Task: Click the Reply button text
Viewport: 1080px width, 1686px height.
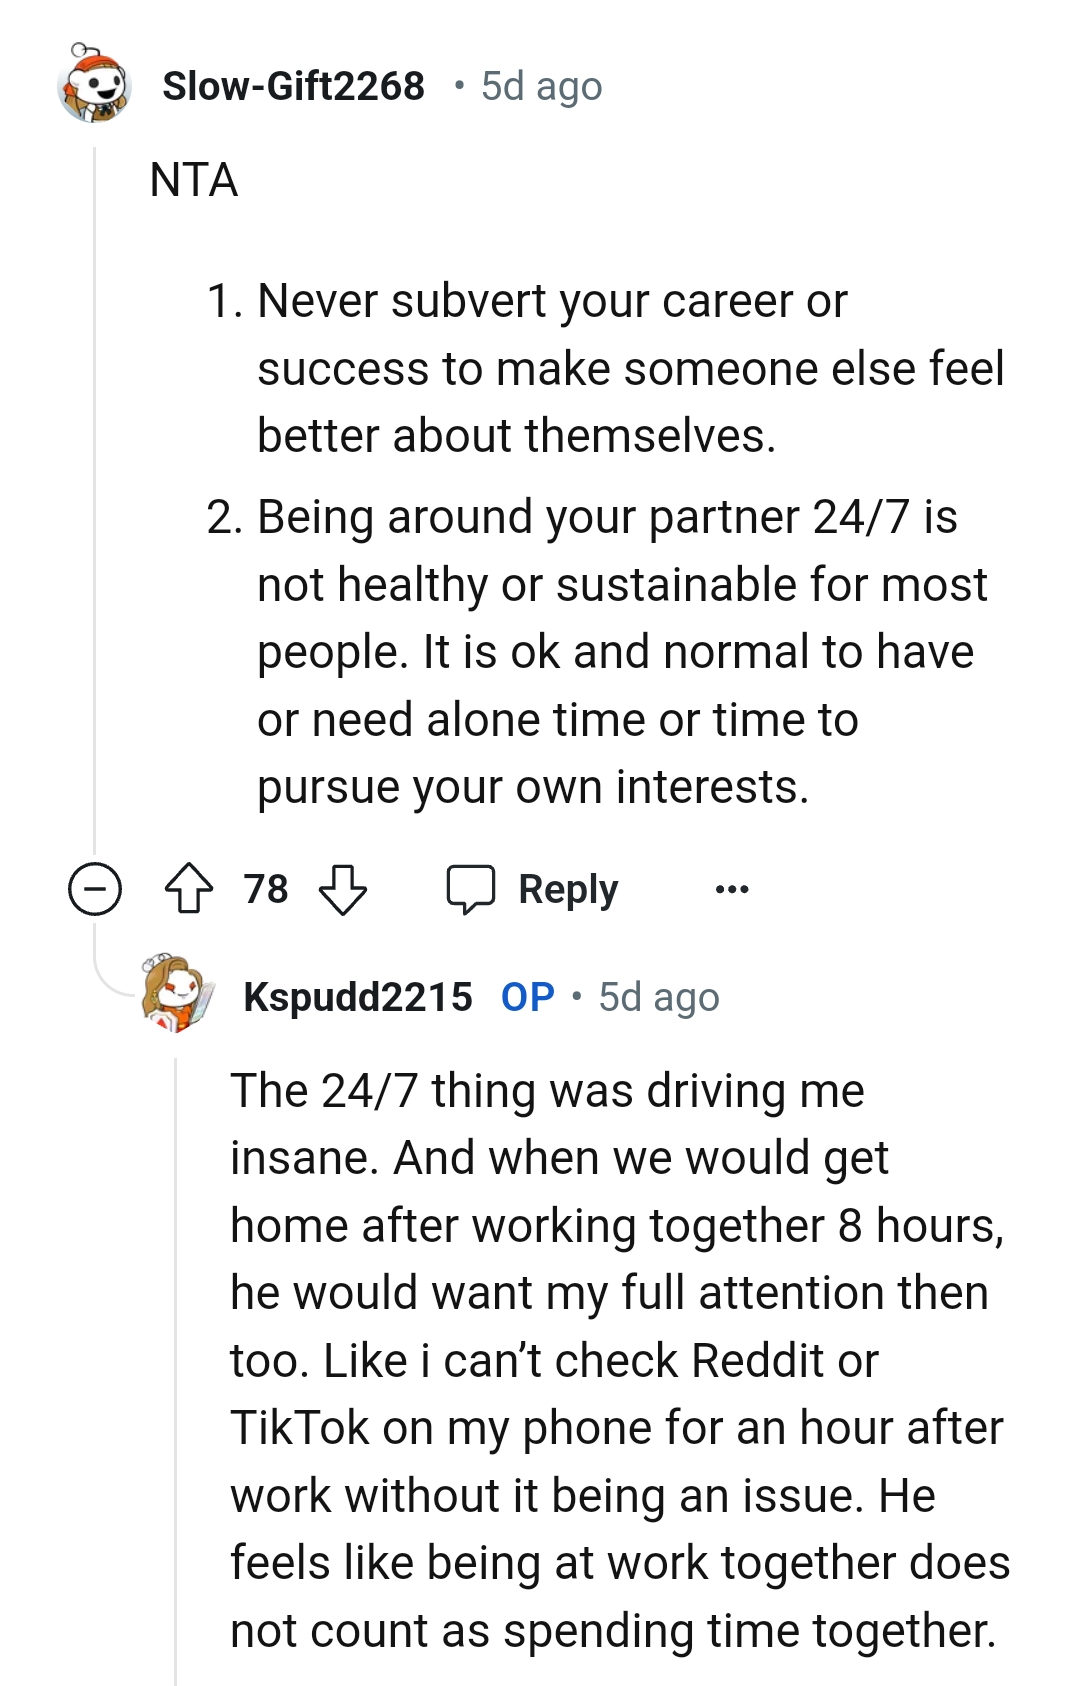Action: click(x=567, y=889)
